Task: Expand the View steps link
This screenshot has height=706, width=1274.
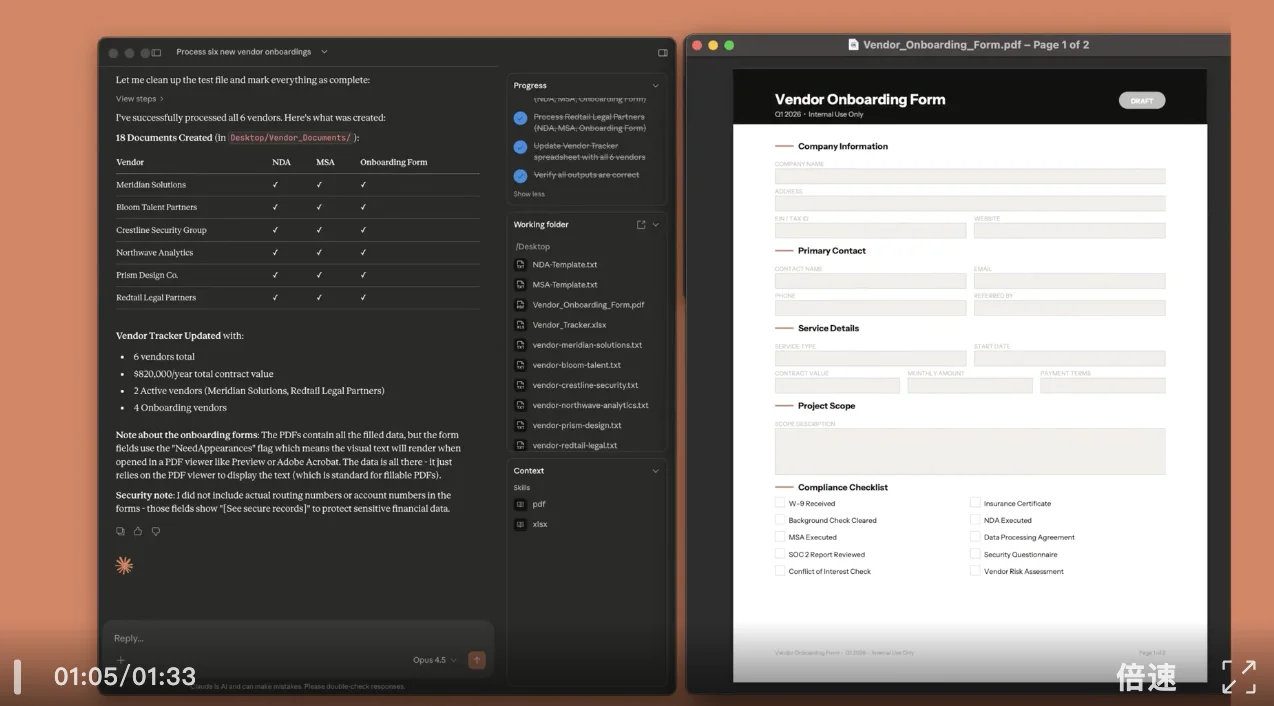Action: 139,99
